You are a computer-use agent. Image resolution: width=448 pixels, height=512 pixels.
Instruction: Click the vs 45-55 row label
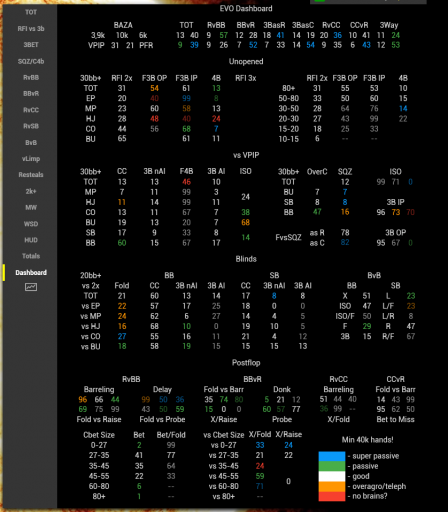(224, 476)
